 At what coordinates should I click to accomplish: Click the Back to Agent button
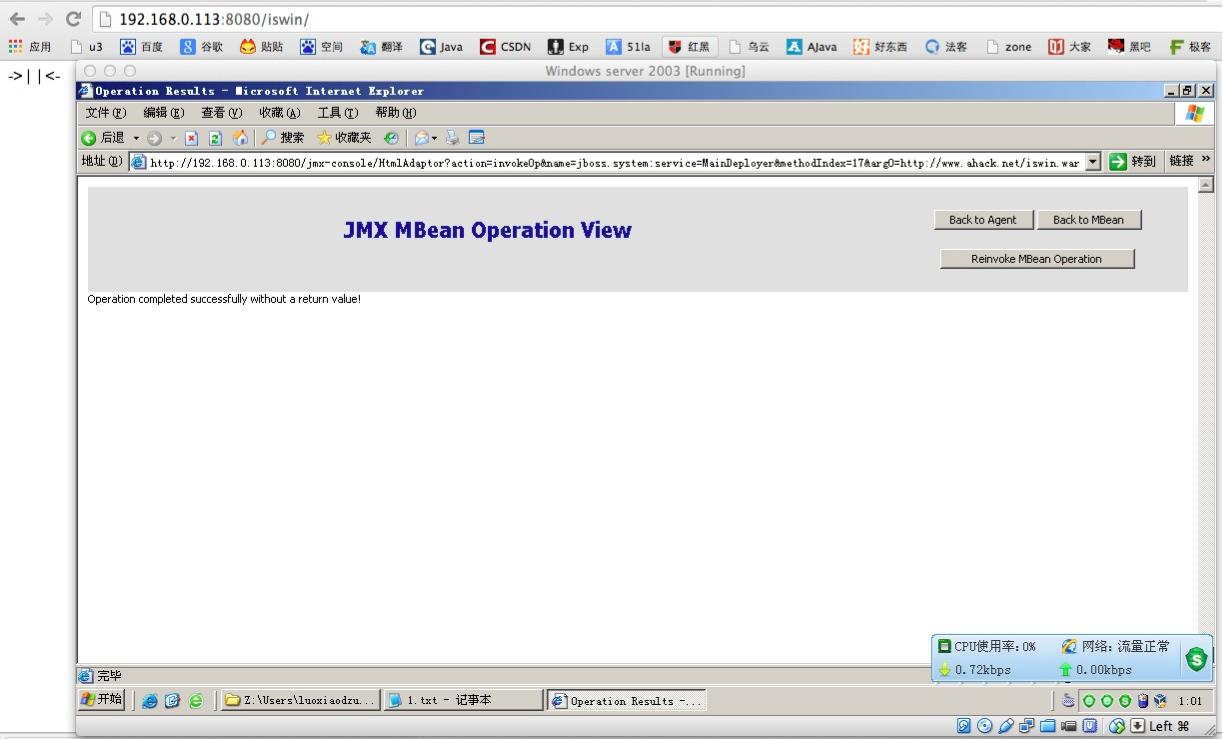(982, 220)
